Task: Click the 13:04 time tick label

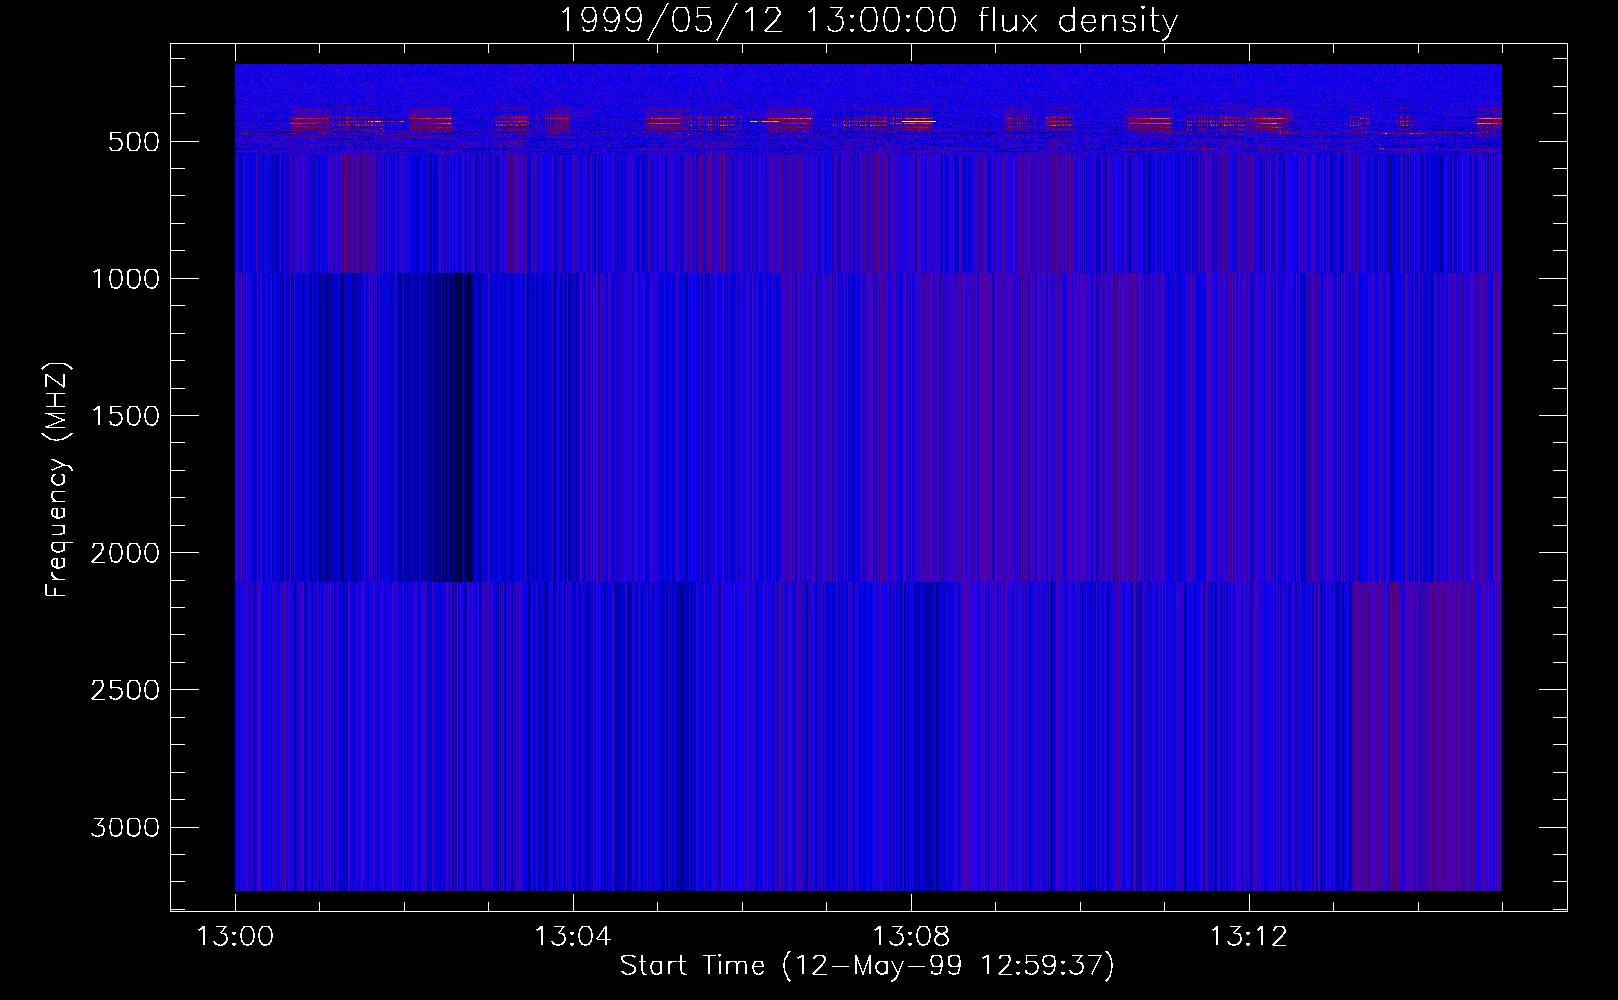Action: click(573, 937)
